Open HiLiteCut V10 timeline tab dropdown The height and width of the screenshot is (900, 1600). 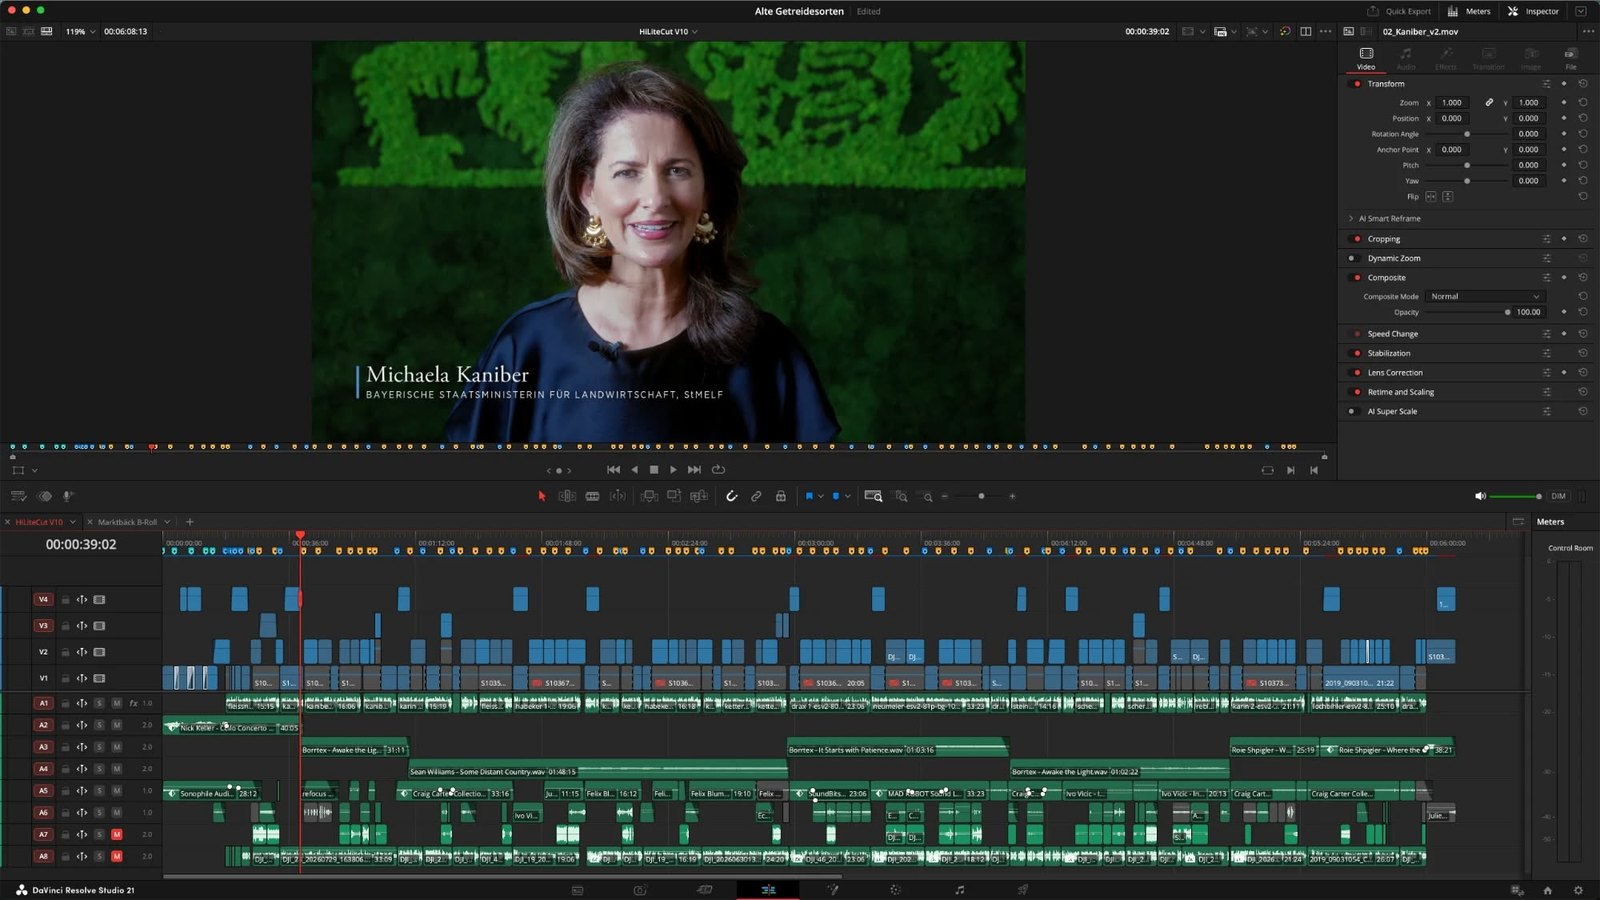(72, 522)
